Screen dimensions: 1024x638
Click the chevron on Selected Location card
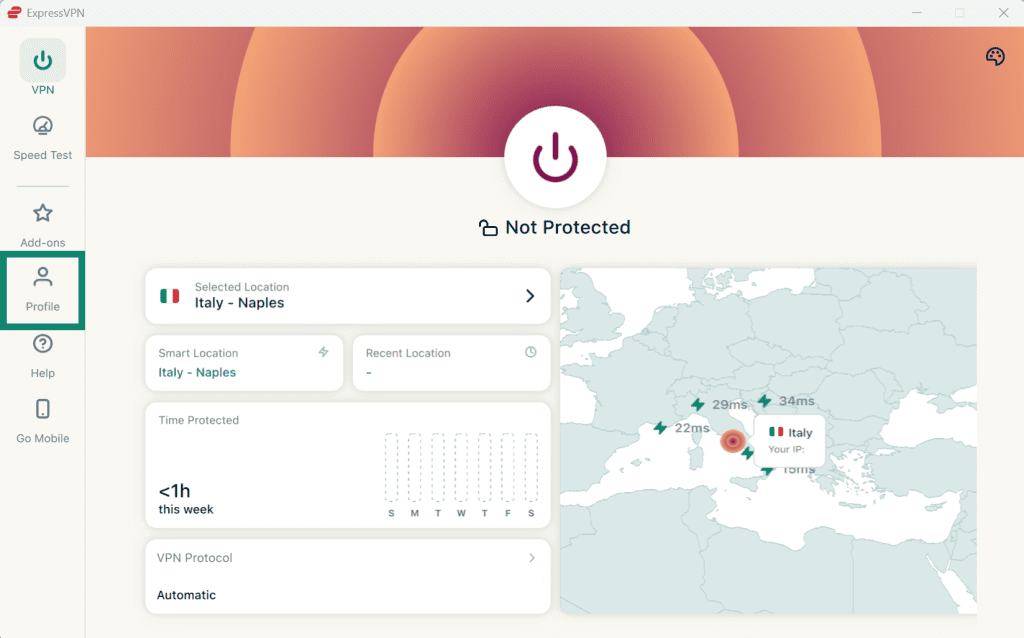(x=530, y=296)
